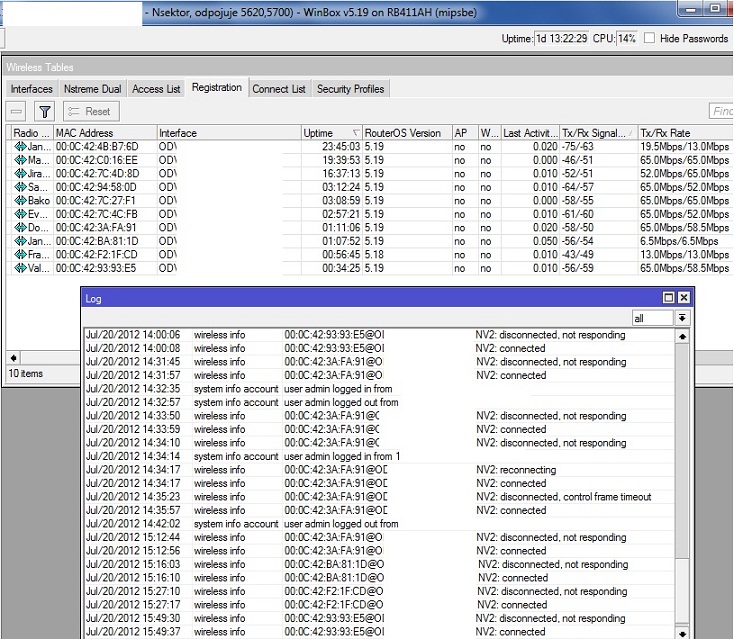Sort by Tx/Rx Signal column header
The height and width of the screenshot is (639, 734).
(x=598, y=133)
